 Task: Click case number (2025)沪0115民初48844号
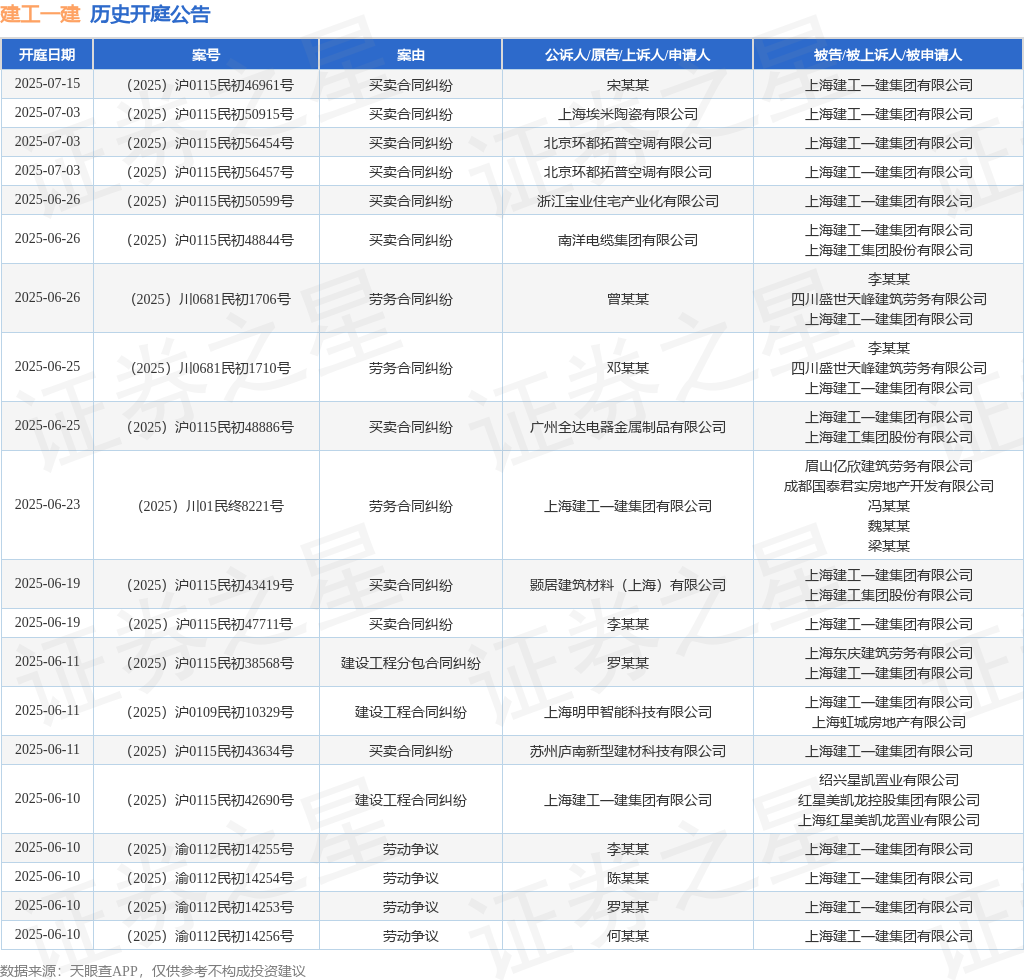pyautogui.click(x=210, y=240)
